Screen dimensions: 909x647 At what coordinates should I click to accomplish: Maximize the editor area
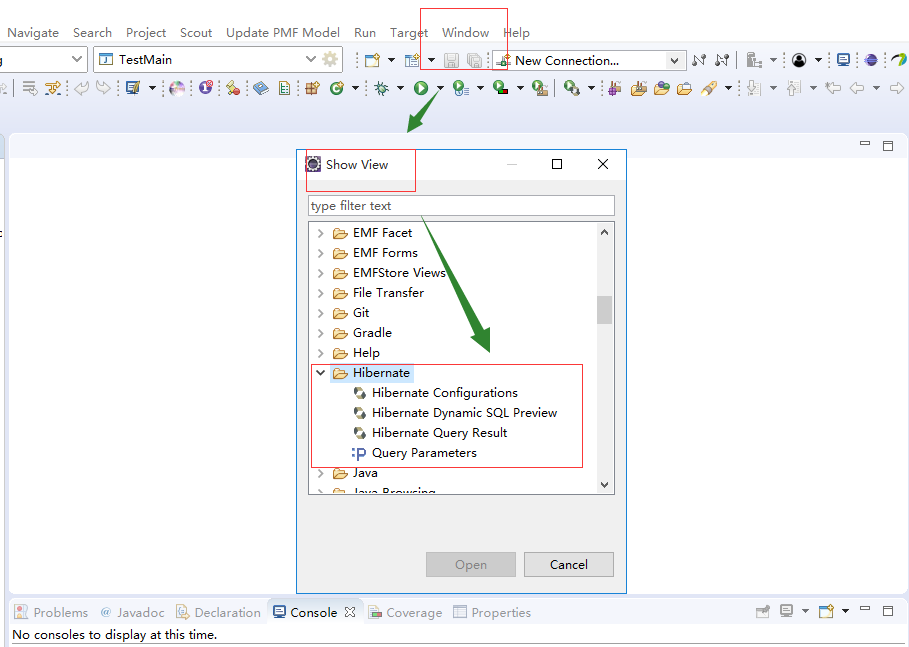click(x=888, y=146)
